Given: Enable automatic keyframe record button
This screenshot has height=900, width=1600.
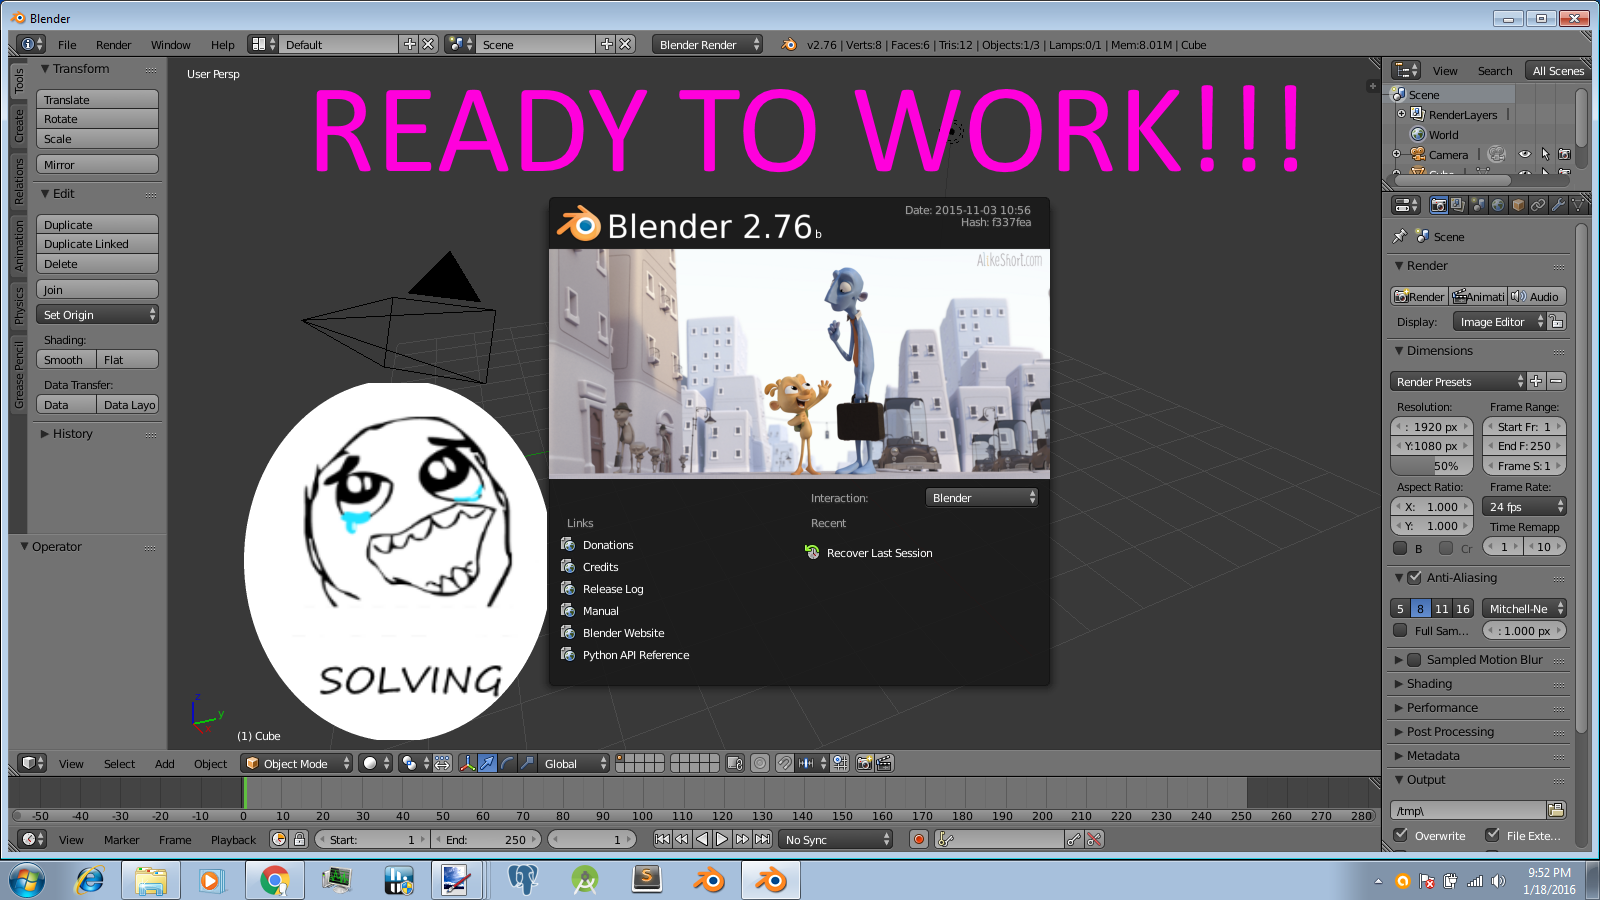Looking at the screenshot, I should (919, 839).
